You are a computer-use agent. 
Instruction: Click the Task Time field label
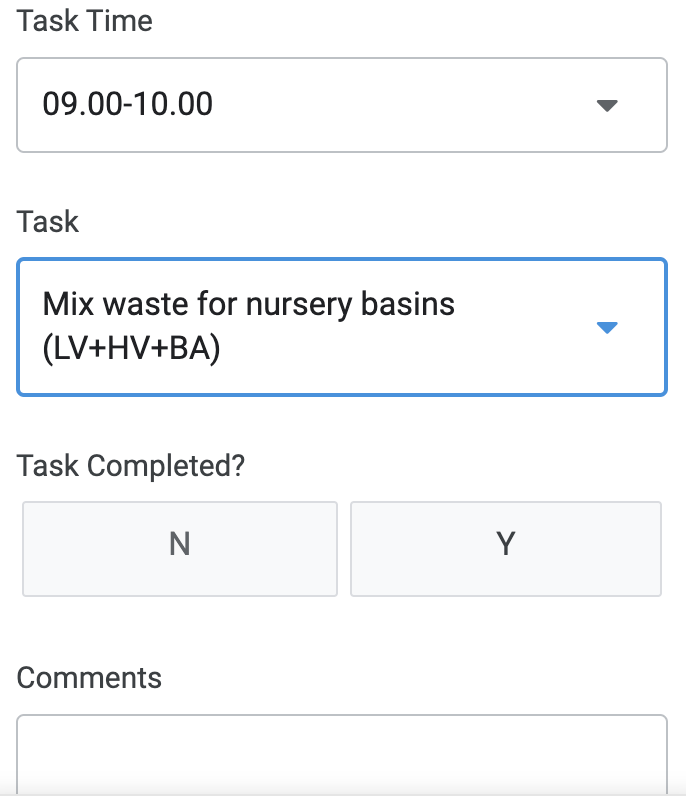[84, 21]
